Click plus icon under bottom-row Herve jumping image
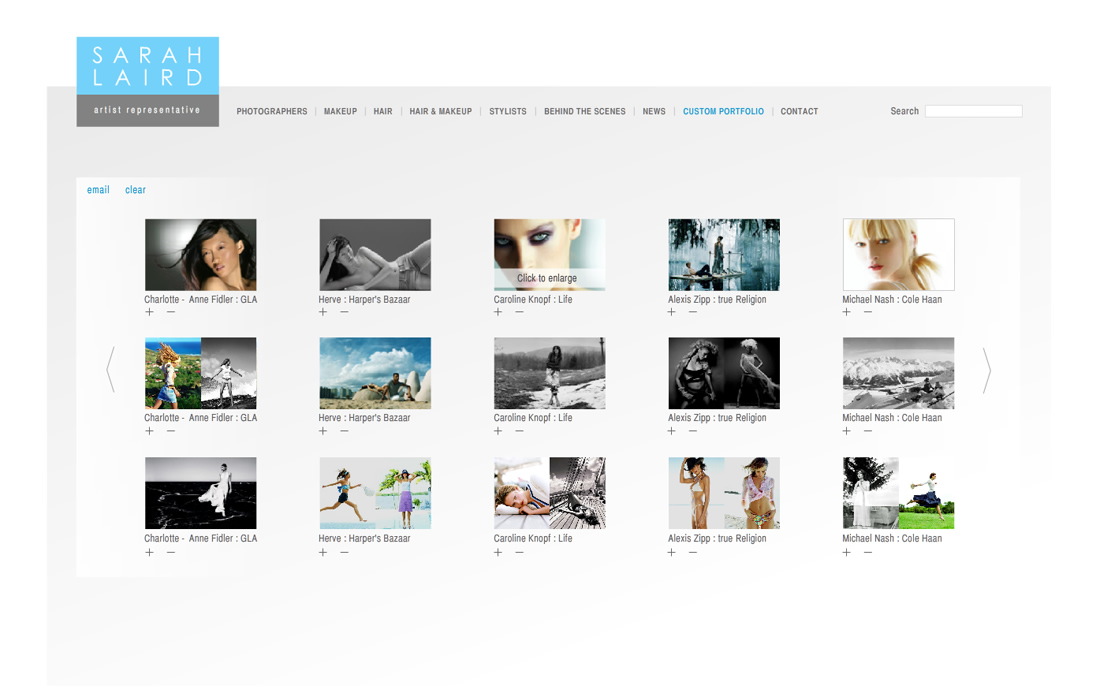This screenshot has width=1100, height=686. click(x=323, y=552)
